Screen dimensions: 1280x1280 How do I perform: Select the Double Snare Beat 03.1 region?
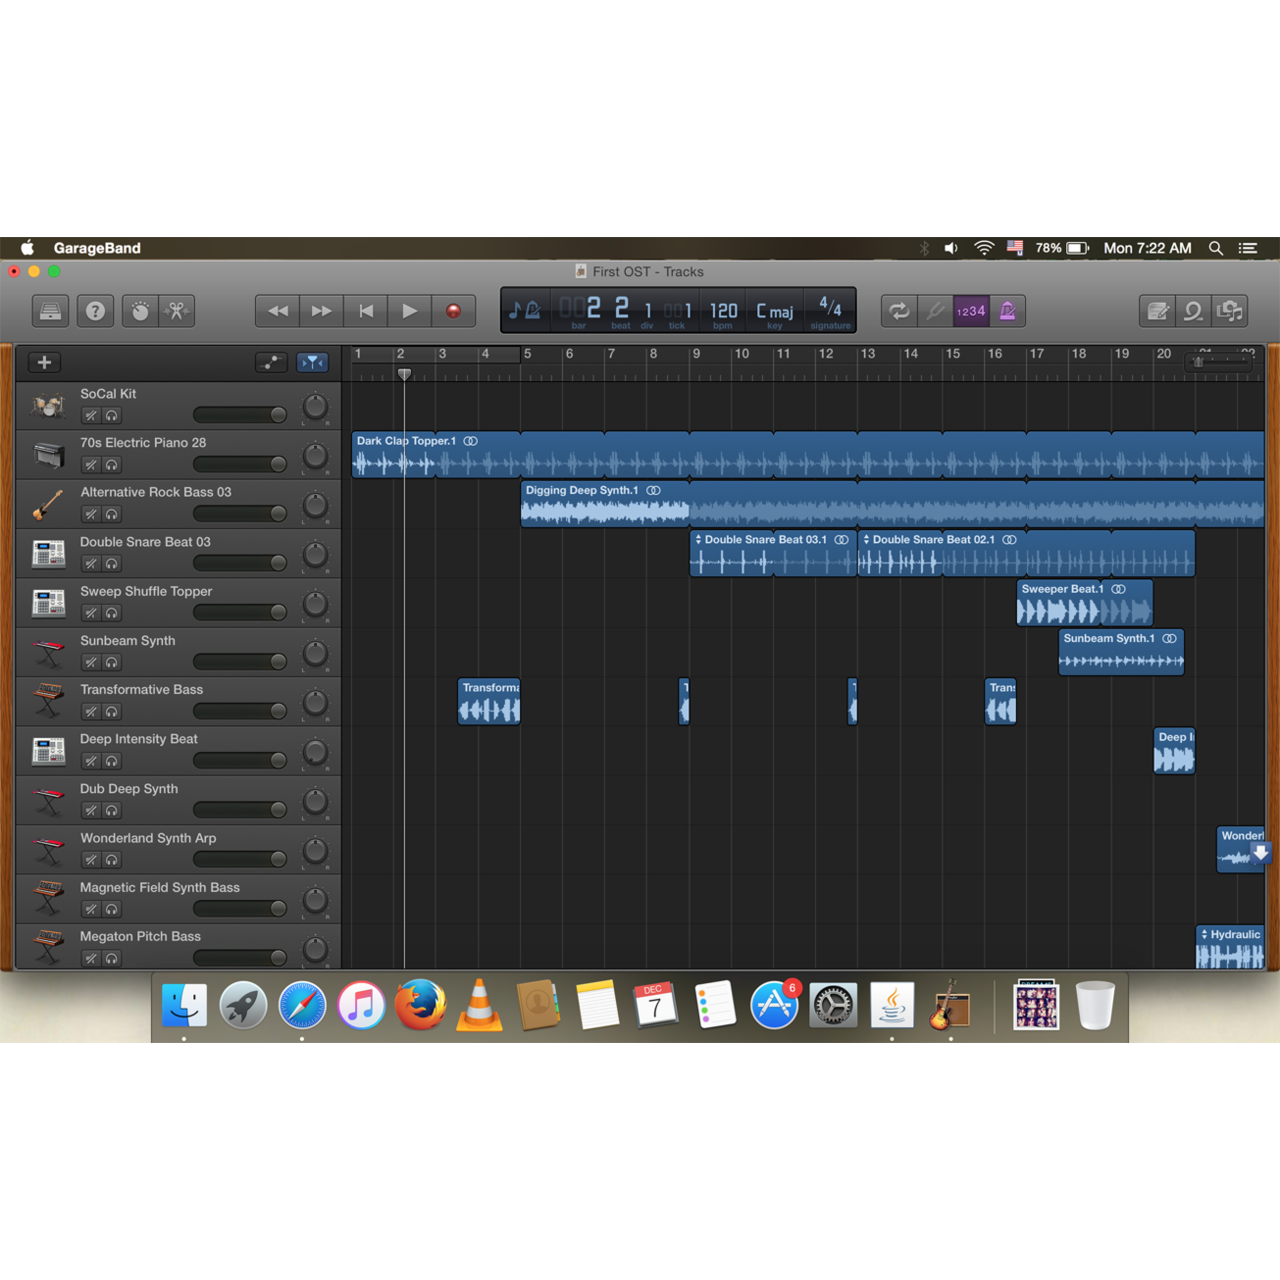(773, 553)
